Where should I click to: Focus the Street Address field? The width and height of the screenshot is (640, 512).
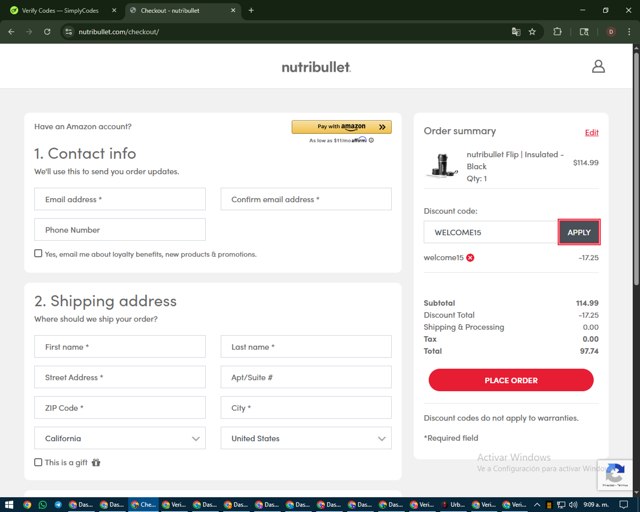tap(120, 377)
